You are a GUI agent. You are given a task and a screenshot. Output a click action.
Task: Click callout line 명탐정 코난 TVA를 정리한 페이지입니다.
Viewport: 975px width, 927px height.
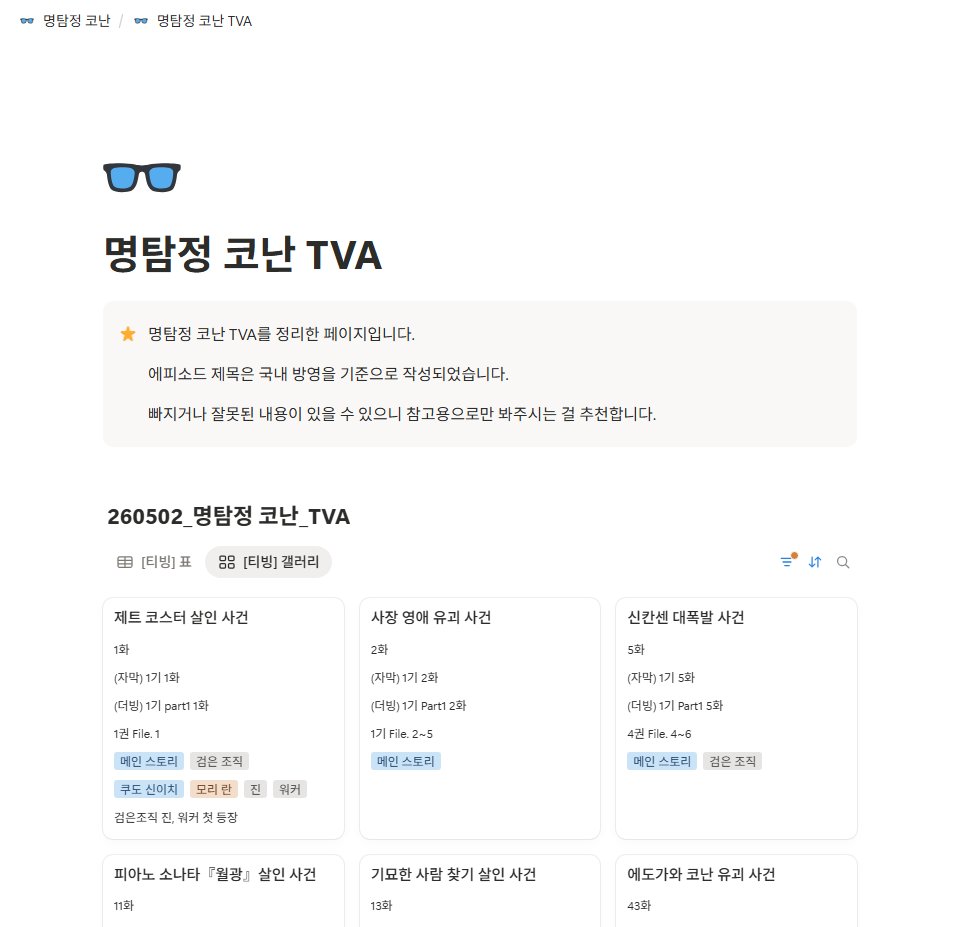(x=281, y=334)
